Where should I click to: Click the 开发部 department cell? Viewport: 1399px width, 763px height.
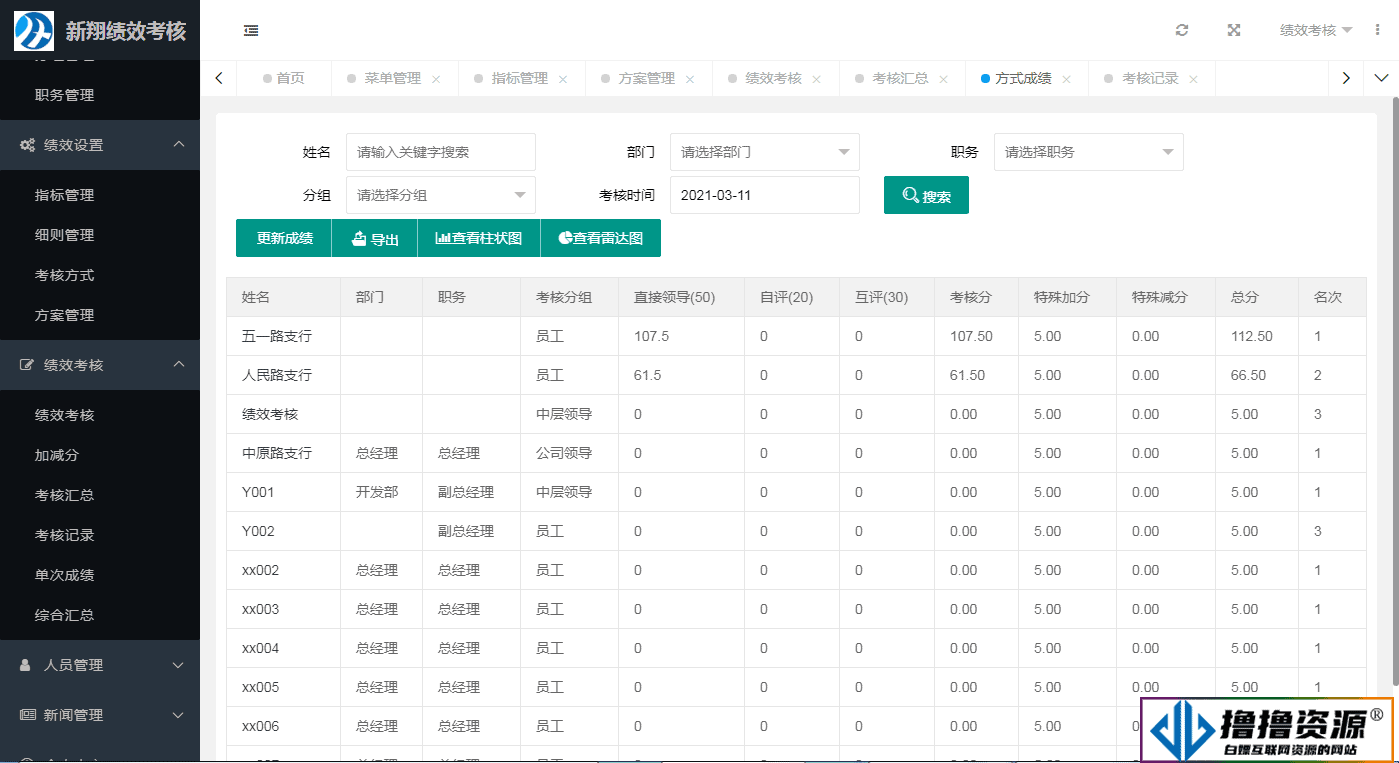[x=381, y=492]
